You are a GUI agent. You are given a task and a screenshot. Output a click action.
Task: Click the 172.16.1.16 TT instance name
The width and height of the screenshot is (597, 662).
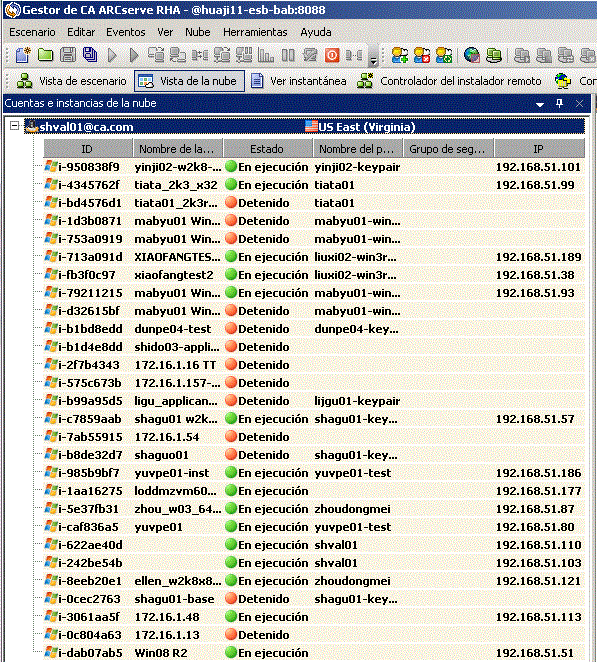coord(175,365)
